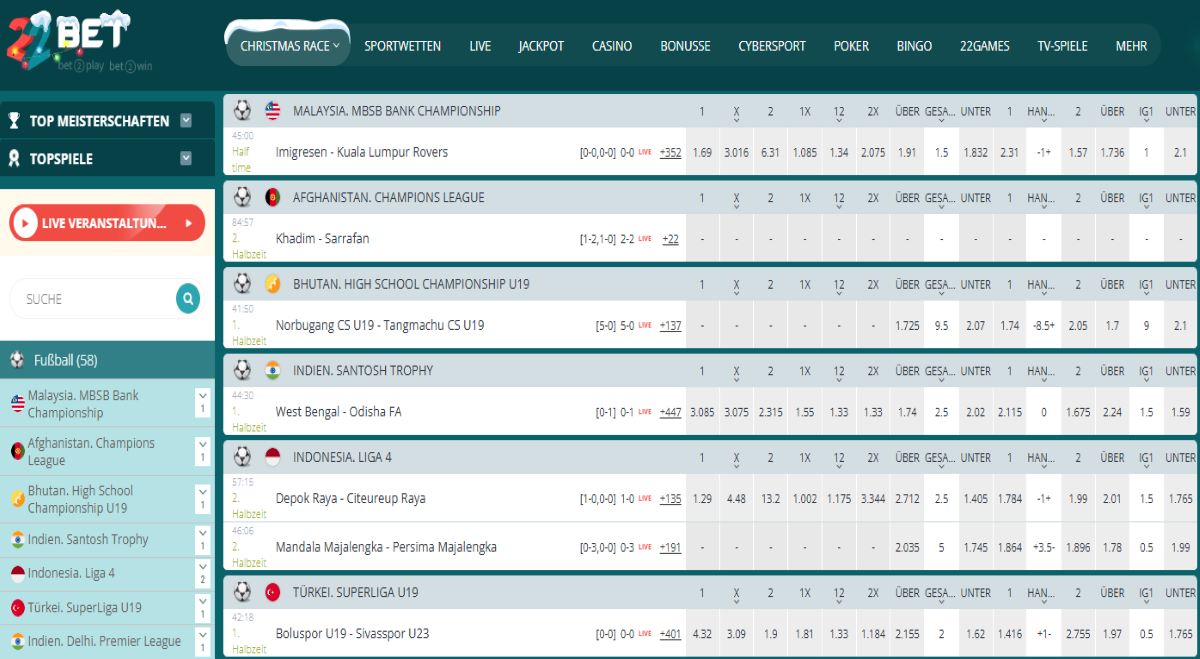Click the India flag in Santosh Trophy header
Screen dimensions: 1200x659
273,370
